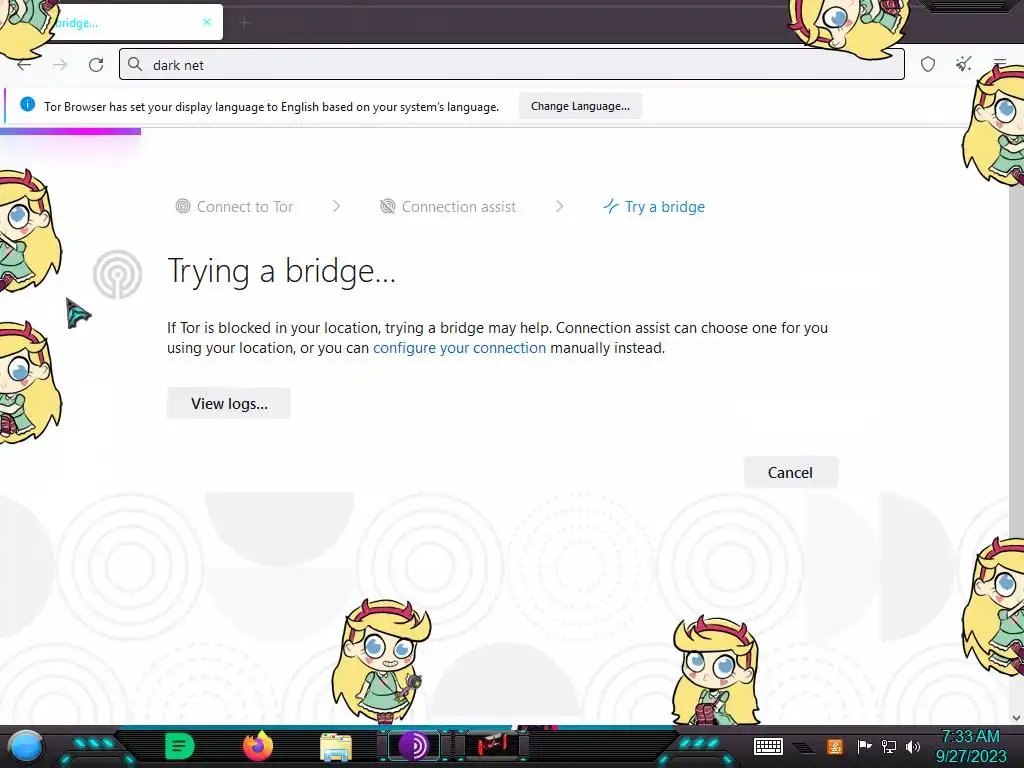Select the 'Connection assist' breadcrumb
The width and height of the screenshot is (1024, 768).
[x=448, y=206]
